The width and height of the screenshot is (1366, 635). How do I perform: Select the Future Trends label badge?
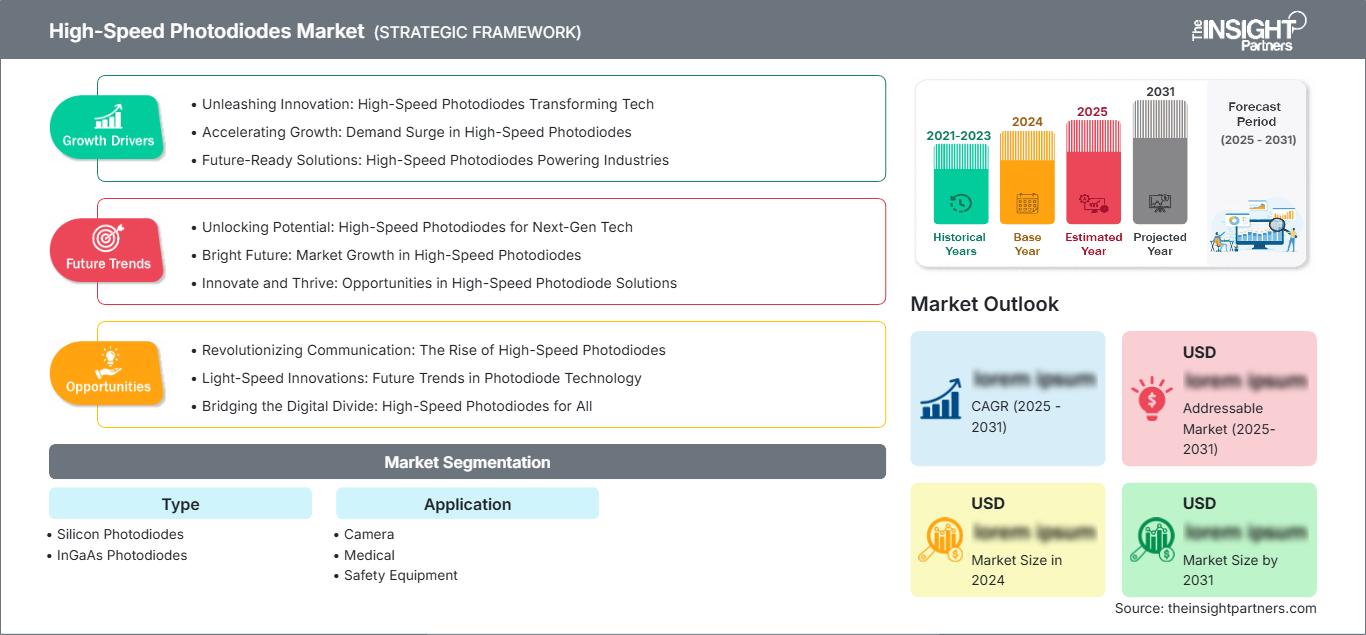[x=107, y=249]
